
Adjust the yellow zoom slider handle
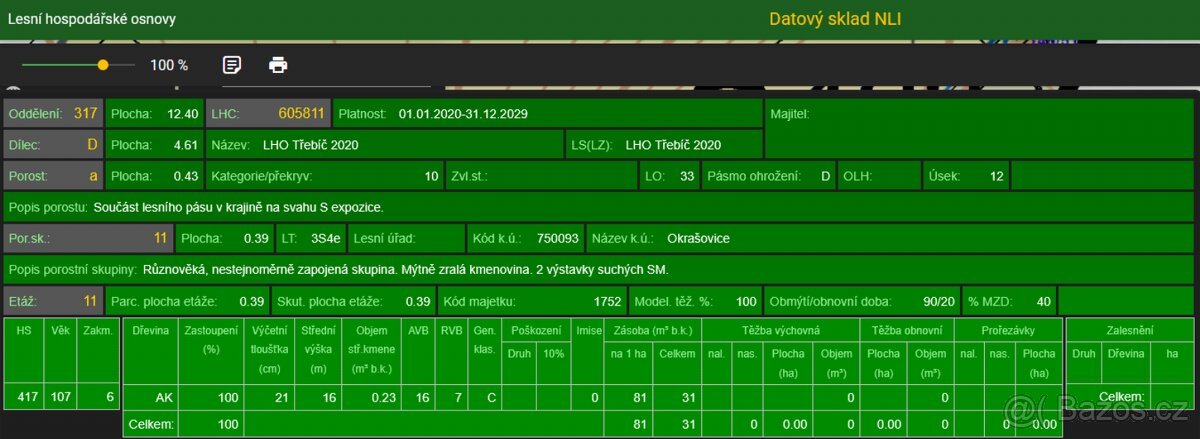click(103, 65)
